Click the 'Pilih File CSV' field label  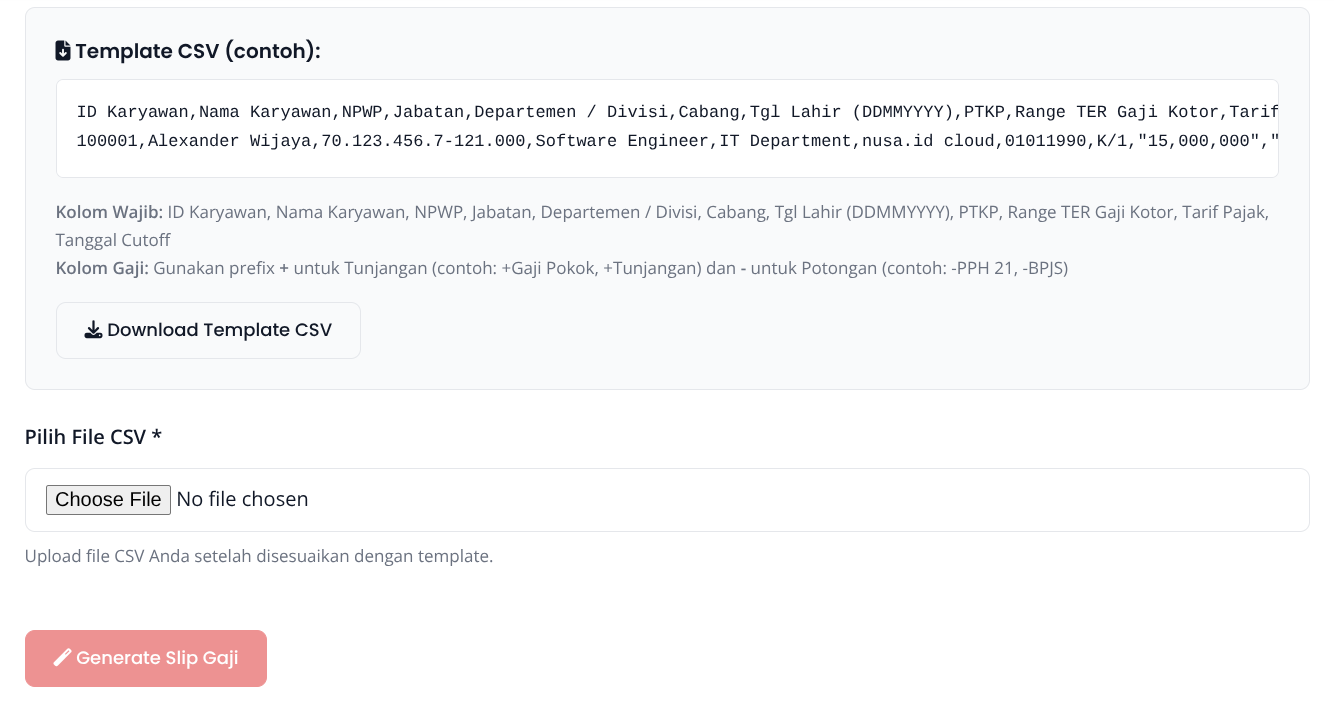click(85, 437)
